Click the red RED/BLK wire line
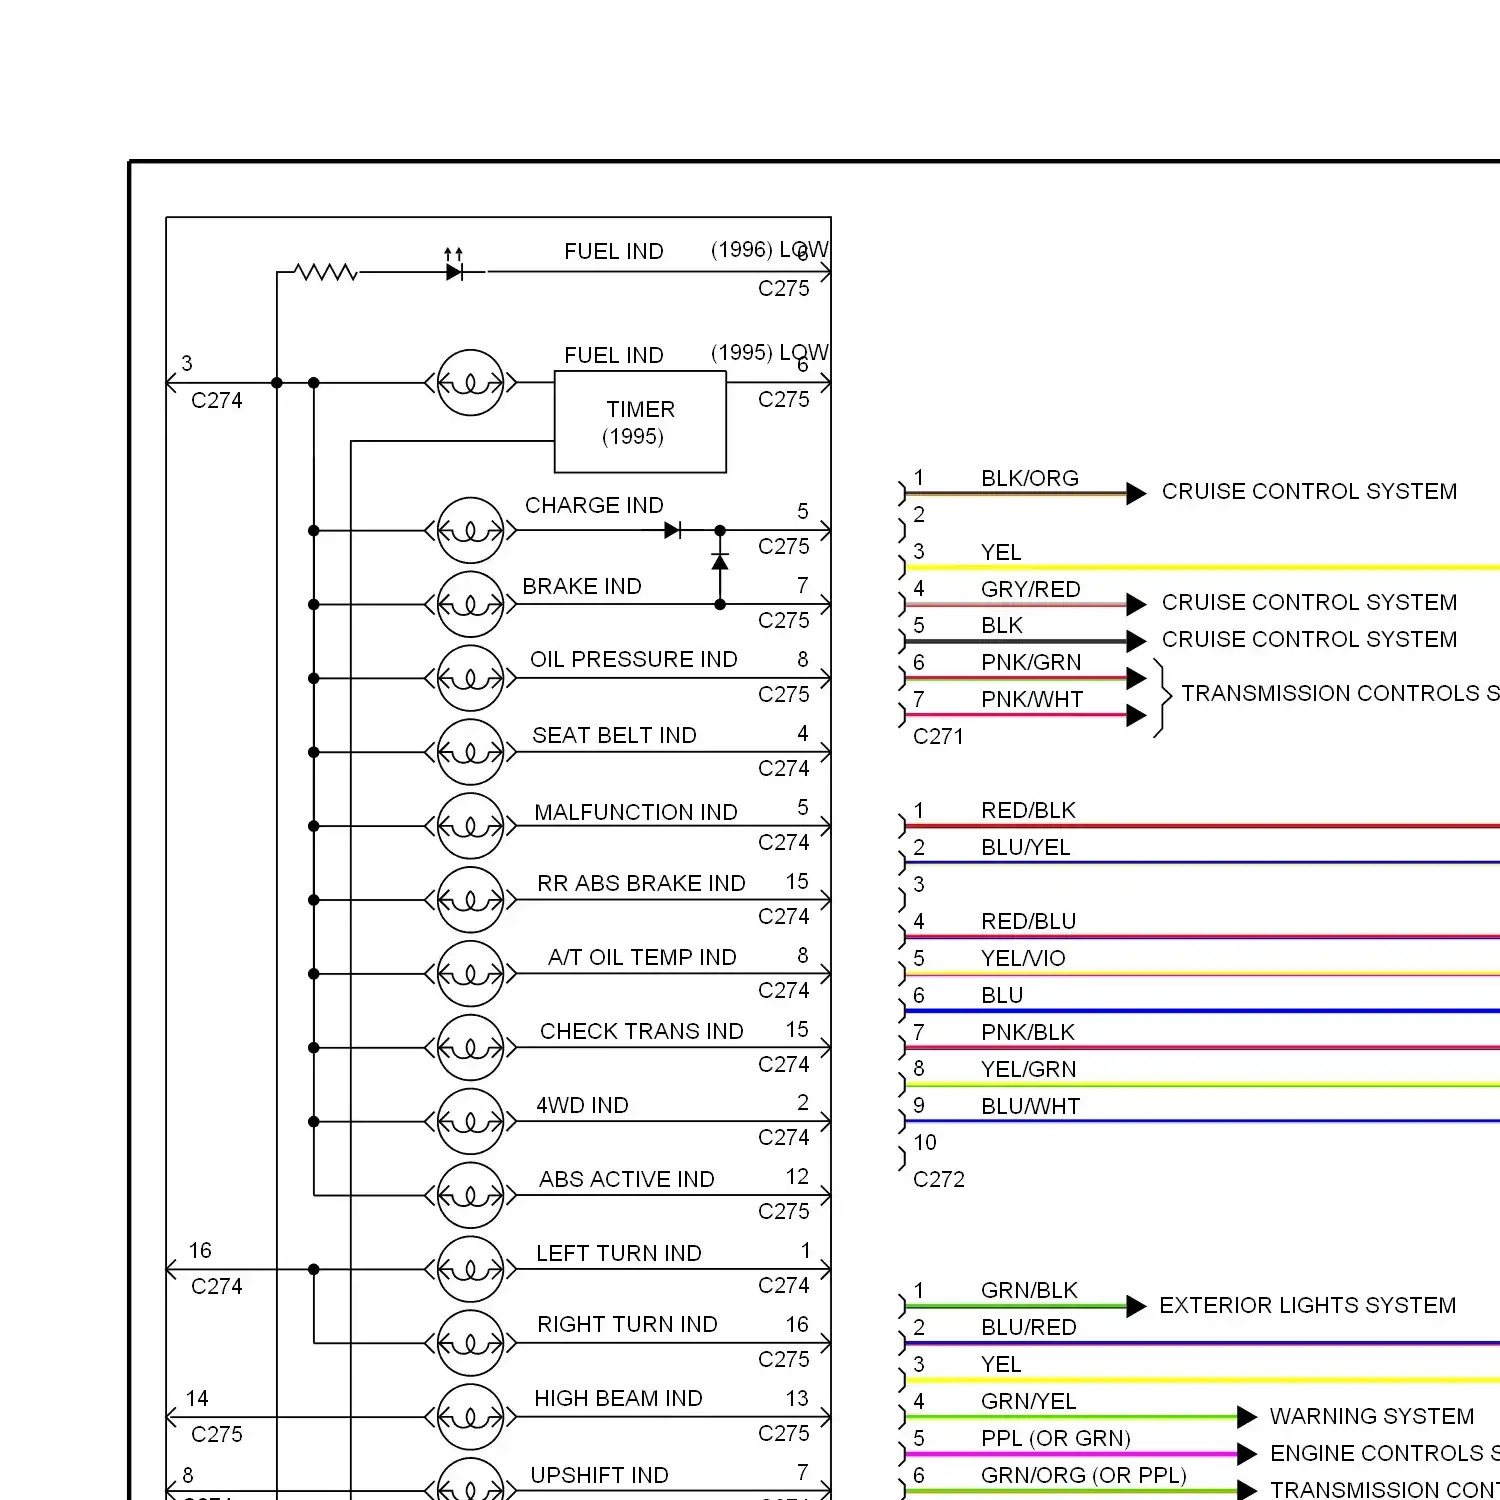Viewport: 1500px width, 1500px height. pos(1202,826)
